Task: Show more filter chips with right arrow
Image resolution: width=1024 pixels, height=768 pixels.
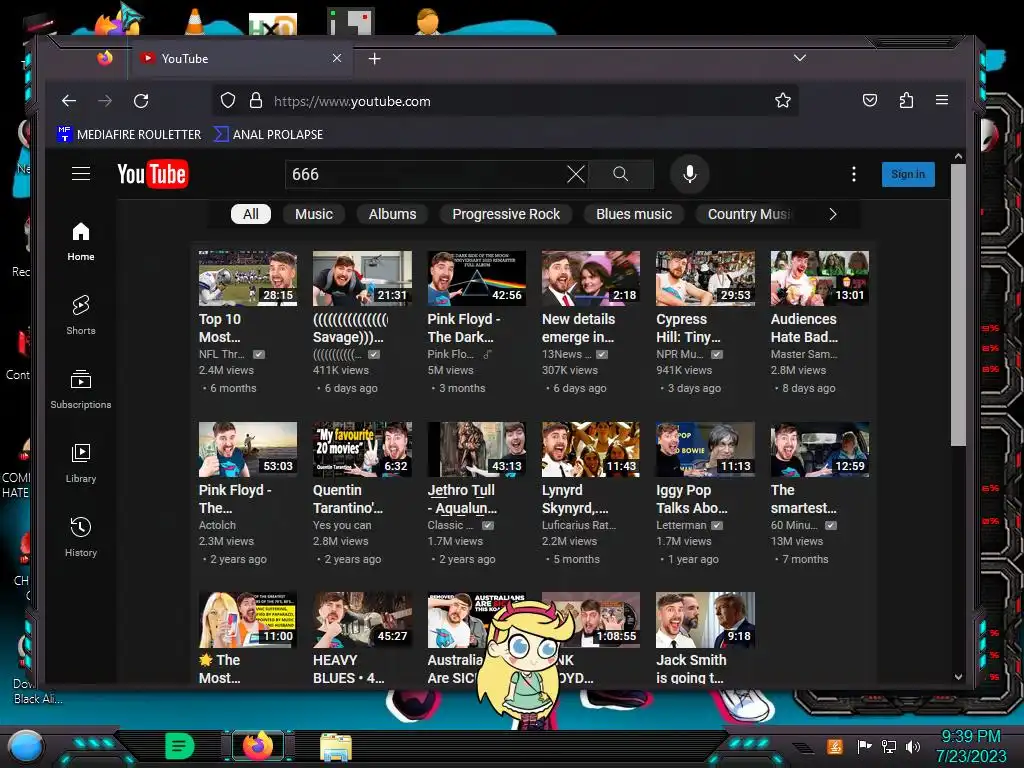Action: coord(833,214)
